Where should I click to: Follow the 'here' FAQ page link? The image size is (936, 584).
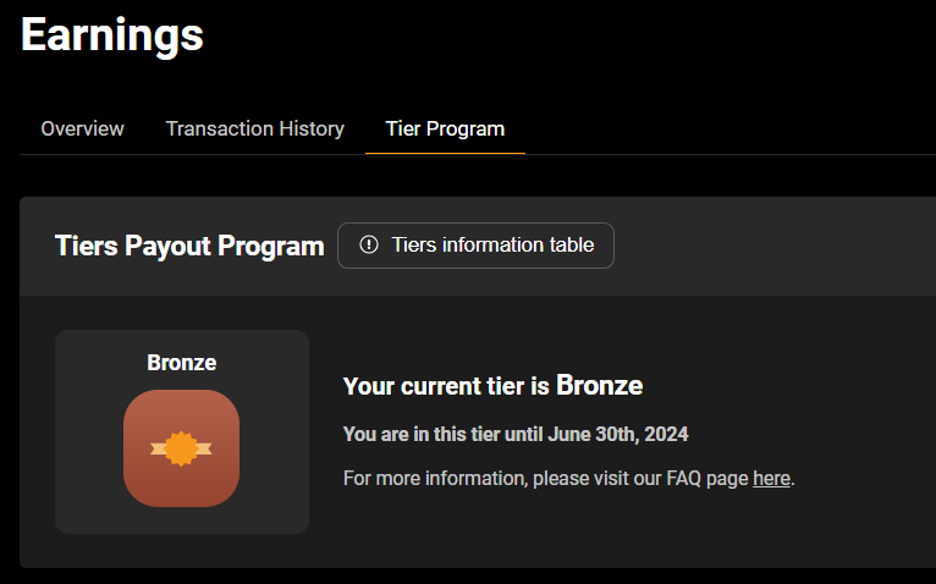pos(771,478)
